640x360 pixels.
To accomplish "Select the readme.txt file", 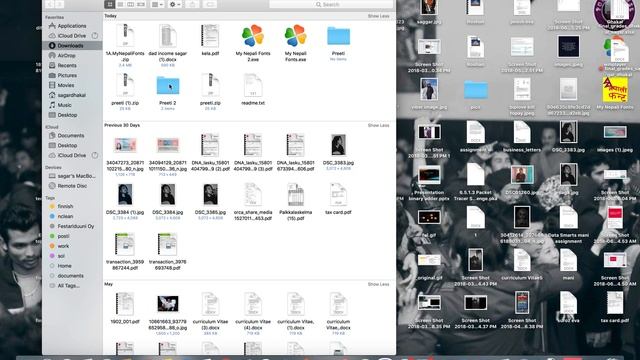I will click(x=253, y=86).
